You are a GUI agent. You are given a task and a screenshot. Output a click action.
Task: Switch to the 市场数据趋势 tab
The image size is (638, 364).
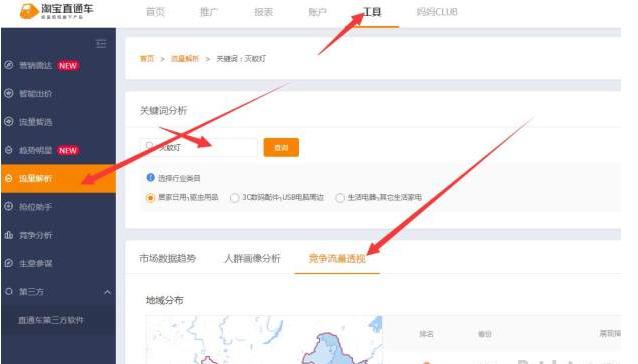(x=168, y=258)
